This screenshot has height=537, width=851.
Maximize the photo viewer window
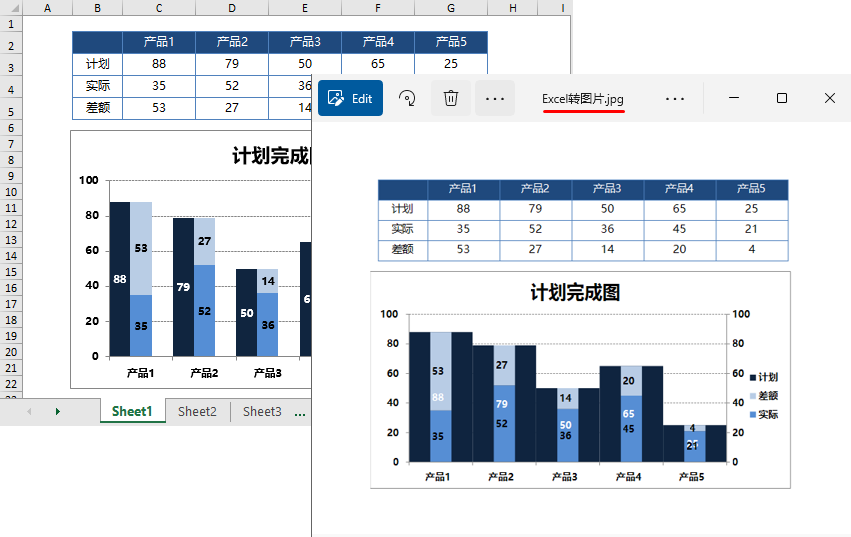click(782, 98)
